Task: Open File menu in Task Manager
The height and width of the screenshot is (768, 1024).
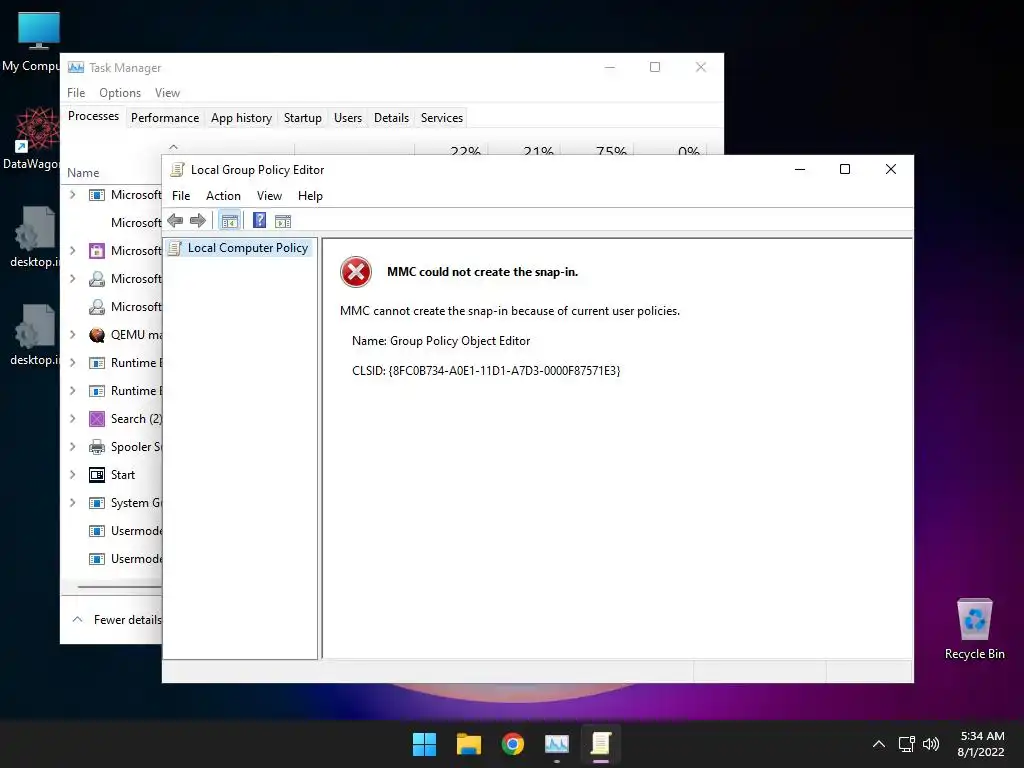Action: (x=76, y=93)
